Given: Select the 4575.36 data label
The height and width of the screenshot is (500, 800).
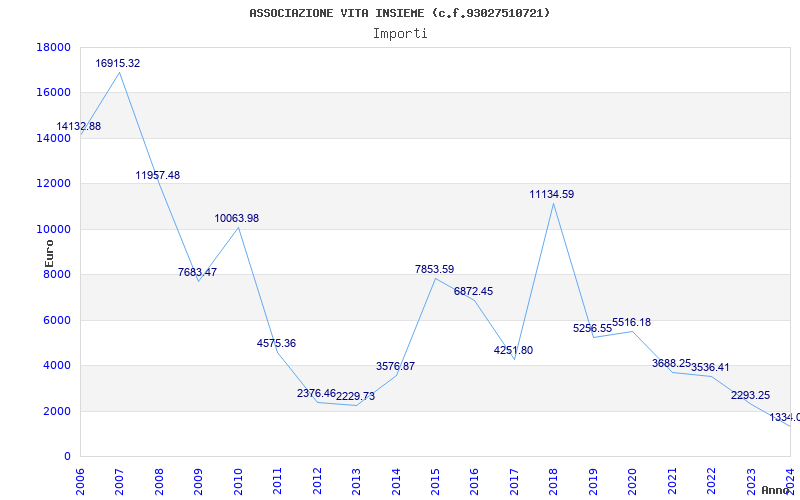Looking at the screenshot, I should (277, 343).
